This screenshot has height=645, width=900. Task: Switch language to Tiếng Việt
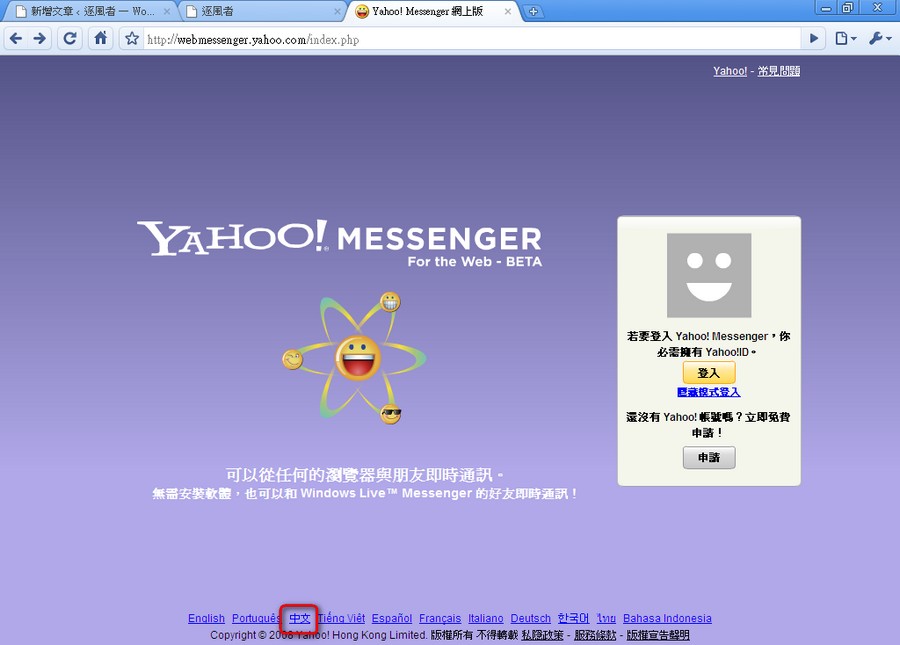pos(342,618)
